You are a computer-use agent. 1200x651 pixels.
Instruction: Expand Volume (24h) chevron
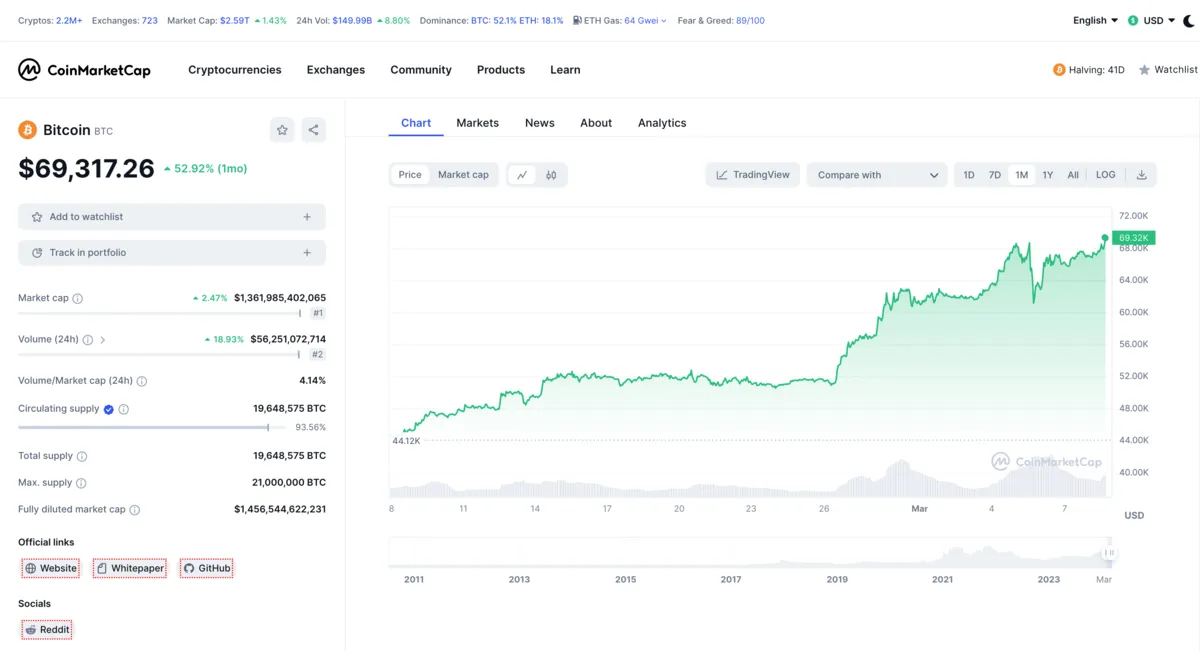tap(103, 340)
